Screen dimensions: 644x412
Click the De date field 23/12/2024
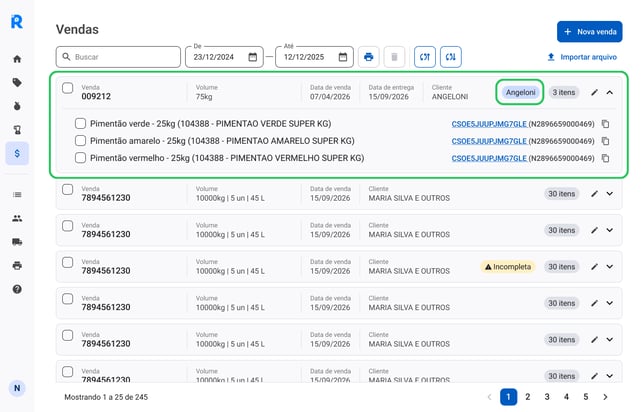pos(224,57)
